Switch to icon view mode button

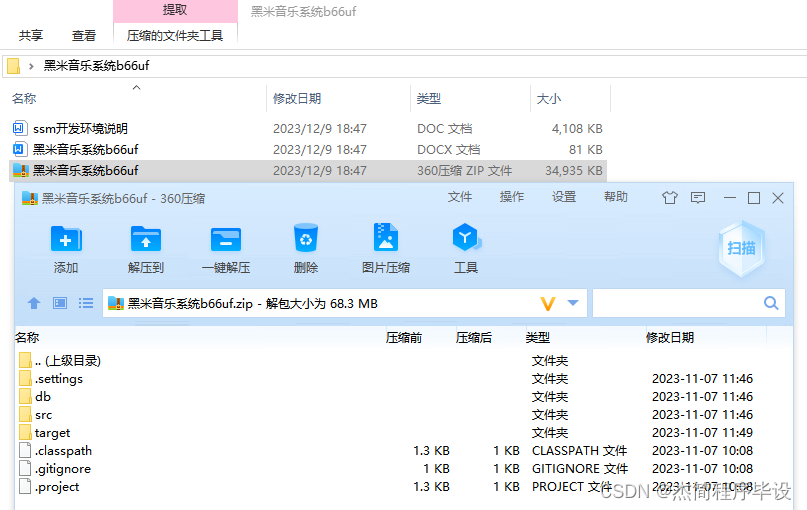[60, 303]
